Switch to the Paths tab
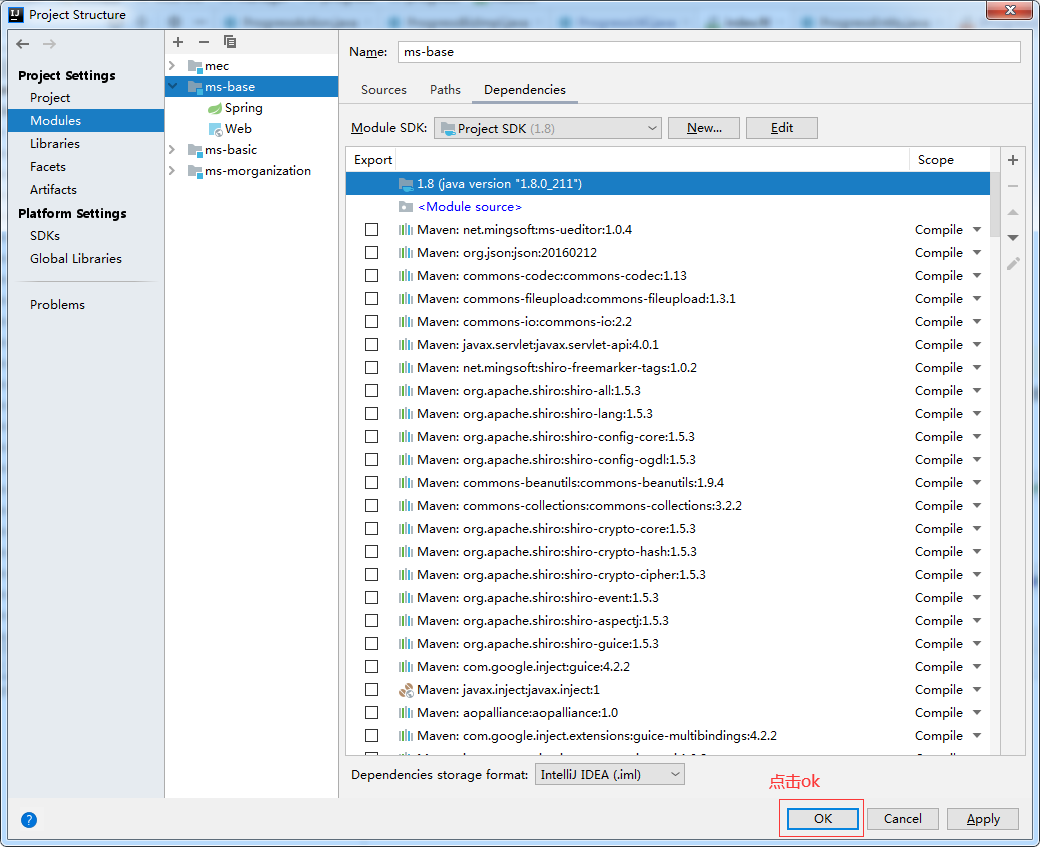Image resolution: width=1040 pixels, height=847 pixels. pos(445,90)
